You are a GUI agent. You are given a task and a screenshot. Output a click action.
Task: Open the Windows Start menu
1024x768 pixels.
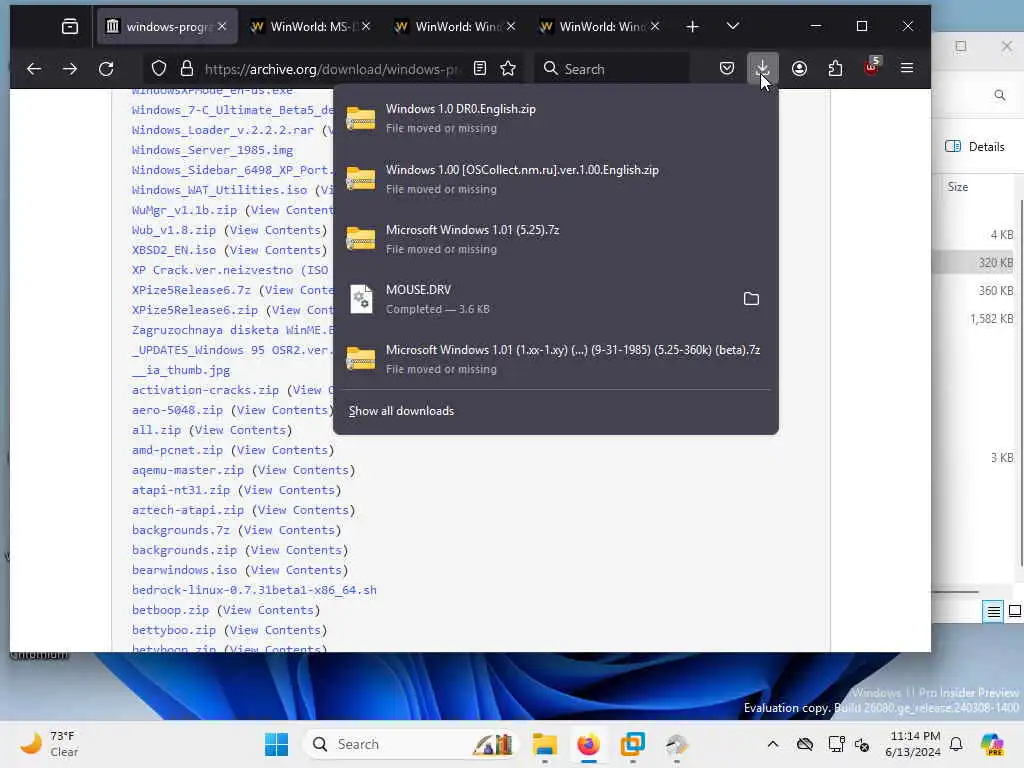276,744
